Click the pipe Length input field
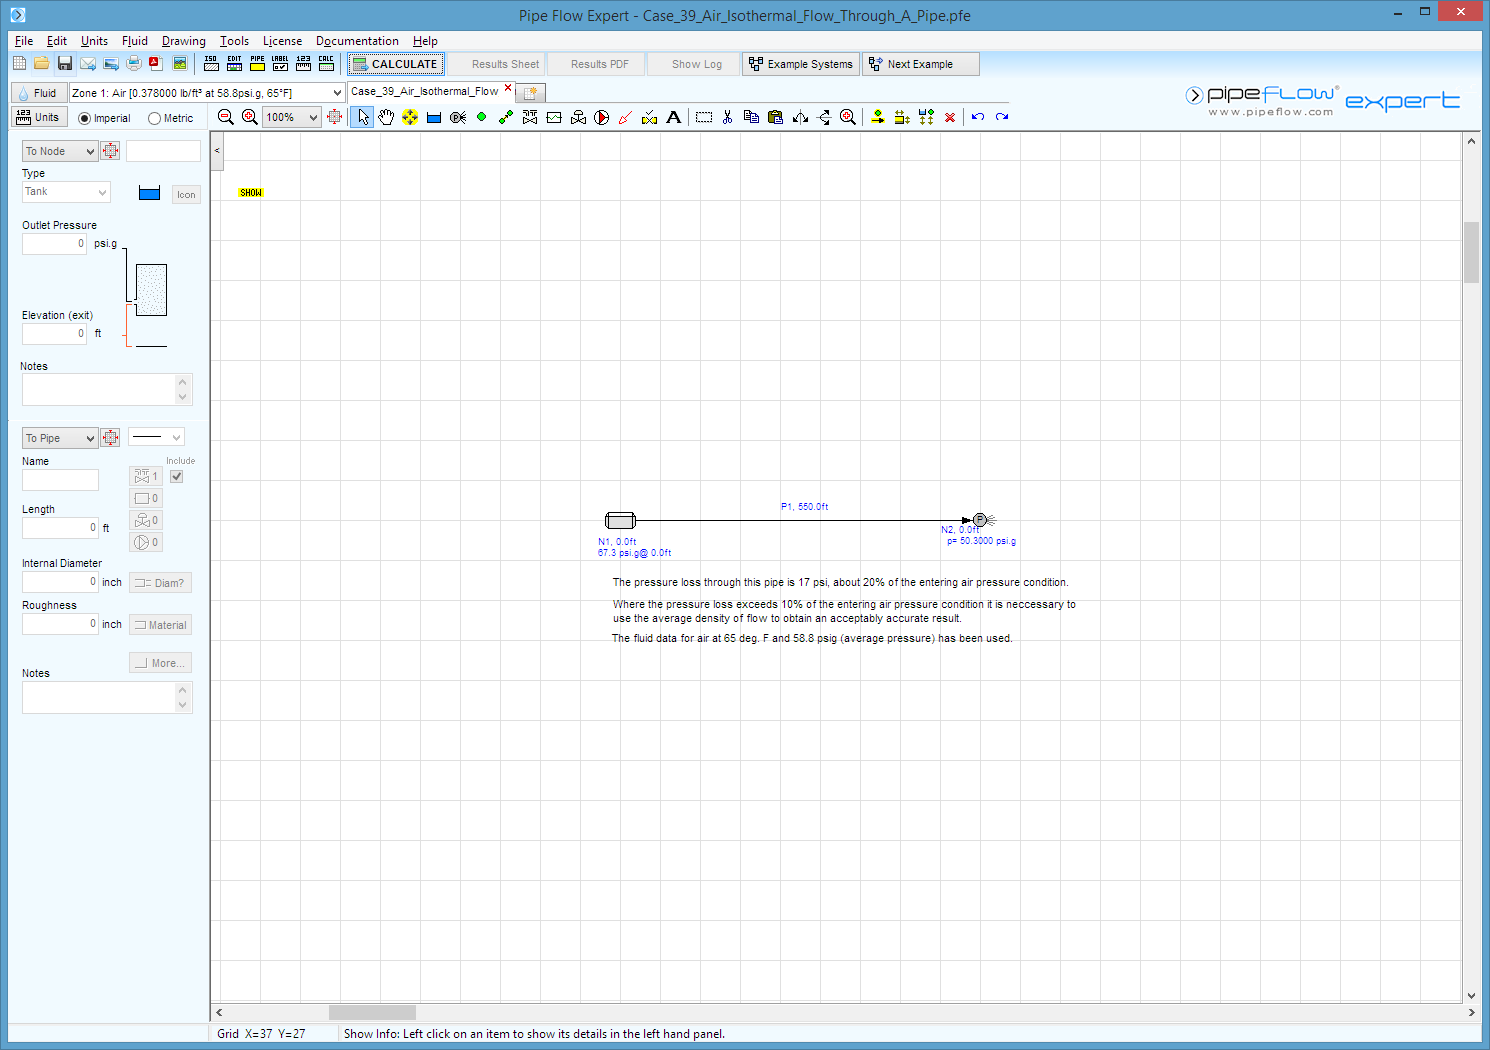1490x1050 pixels. click(x=60, y=528)
